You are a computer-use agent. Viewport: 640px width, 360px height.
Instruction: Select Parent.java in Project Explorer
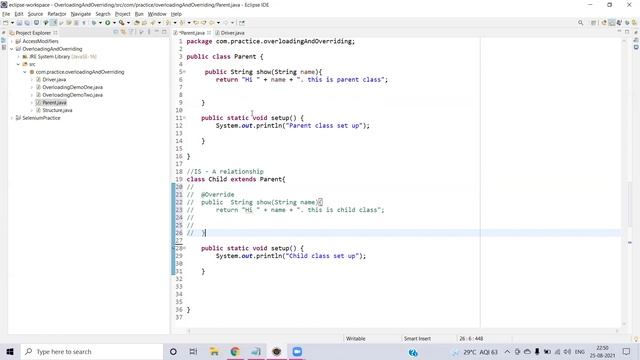point(54,102)
